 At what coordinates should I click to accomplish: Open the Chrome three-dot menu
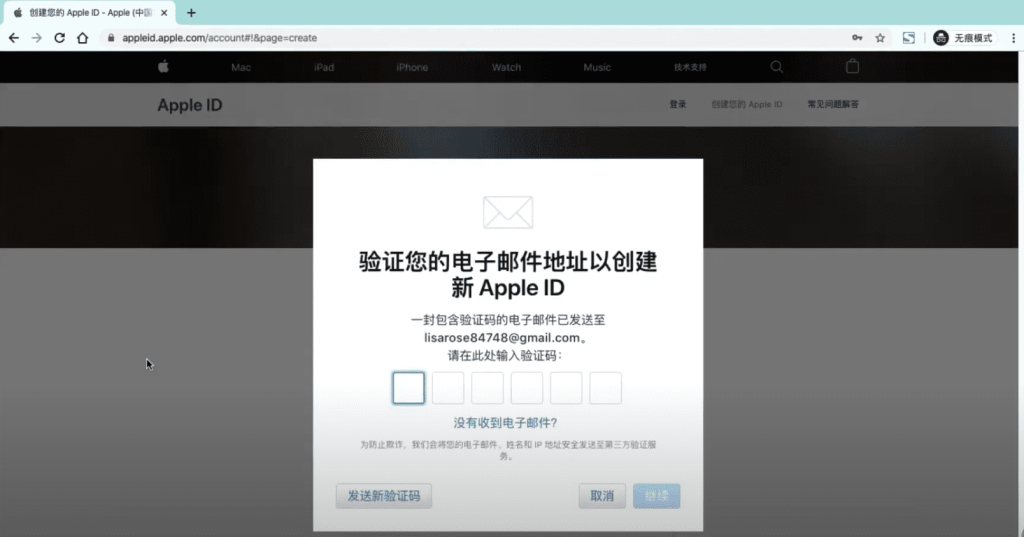[x=1013, y=38]
